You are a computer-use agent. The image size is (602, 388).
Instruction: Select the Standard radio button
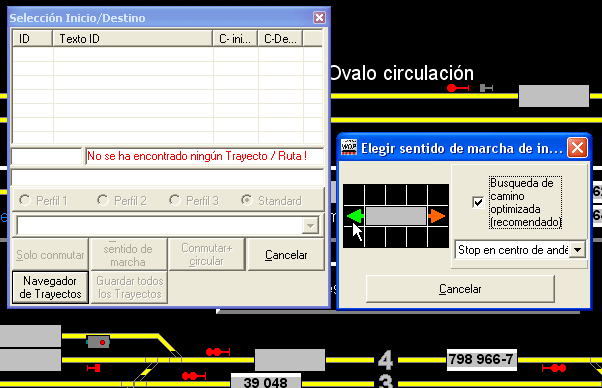[246, 200]
